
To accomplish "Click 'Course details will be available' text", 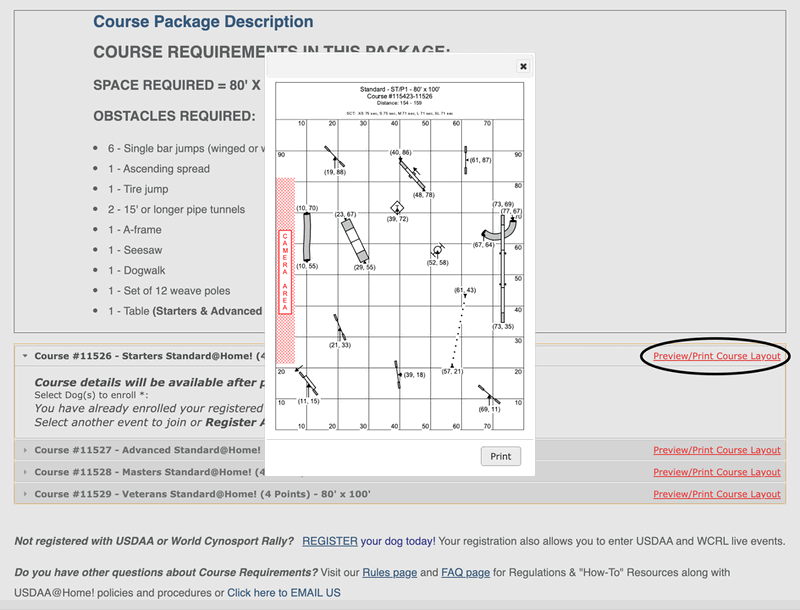I will (x=150, y=383).
